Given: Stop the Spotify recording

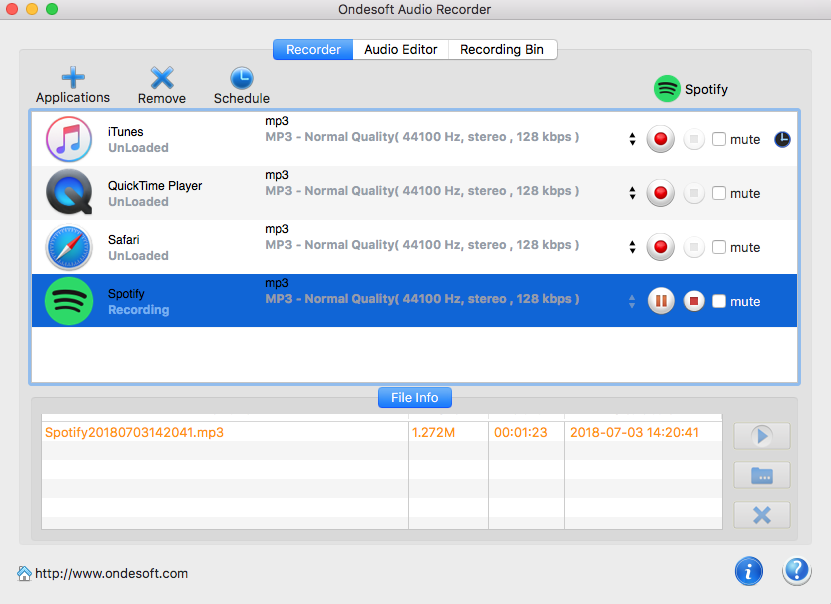Looking at the screenshot, I should (x=694, y=300).
